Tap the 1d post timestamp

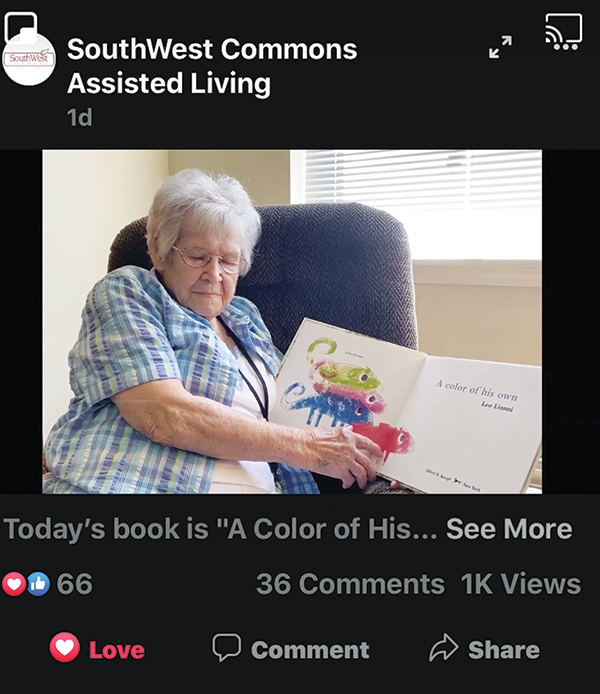80,117
